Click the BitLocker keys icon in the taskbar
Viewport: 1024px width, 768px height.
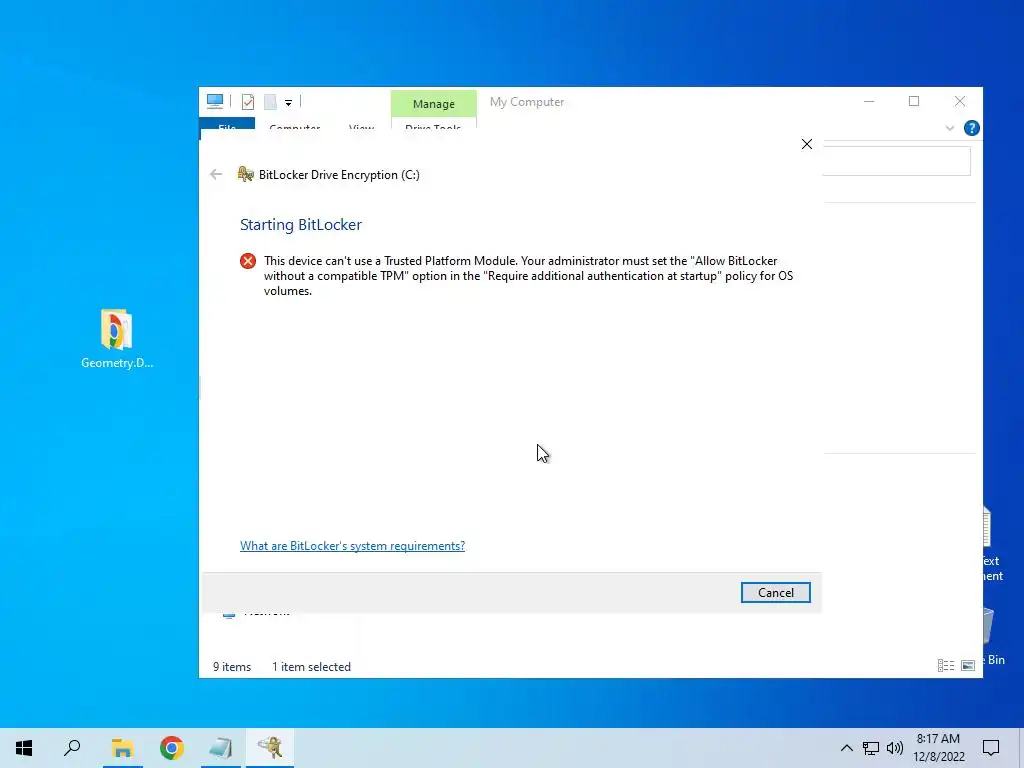(270, 748)
